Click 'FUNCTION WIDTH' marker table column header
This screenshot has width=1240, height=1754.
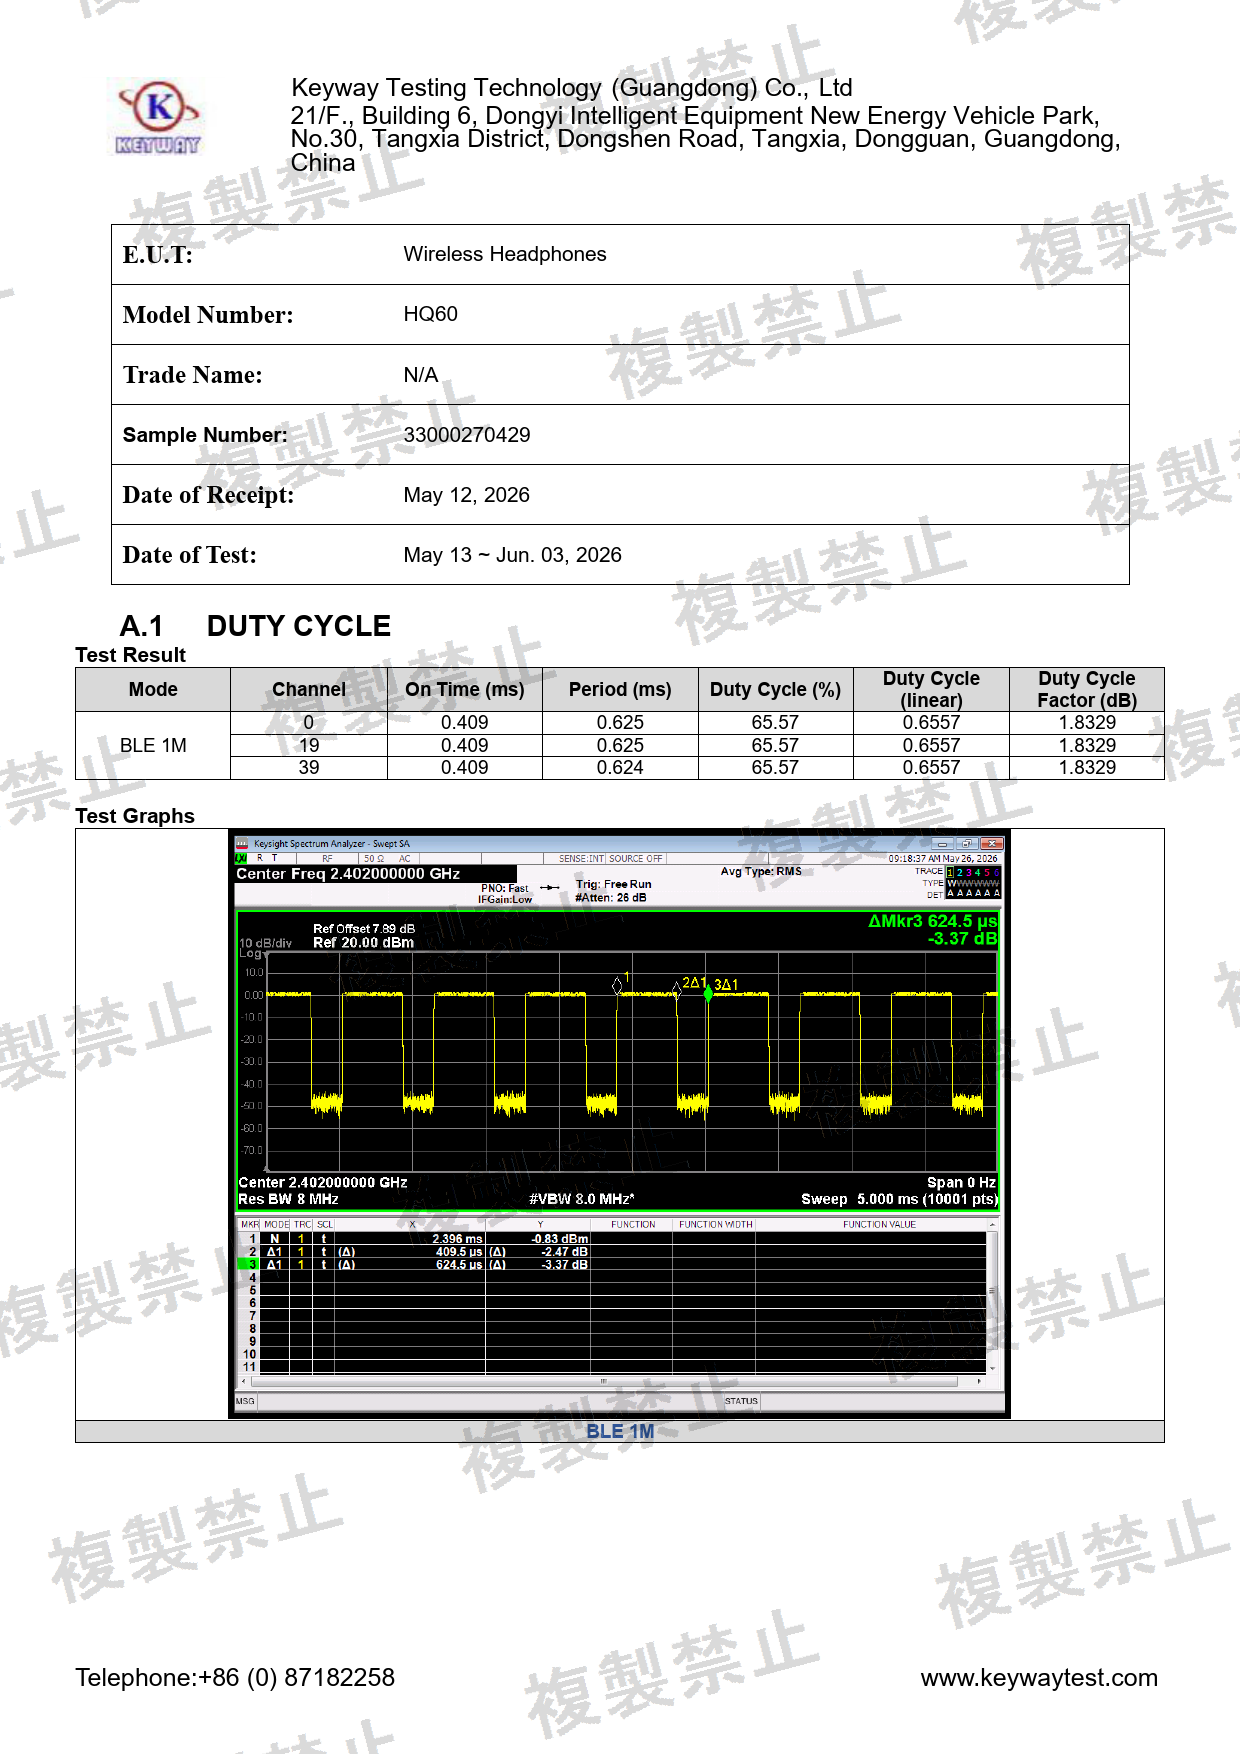(716, 1225)
